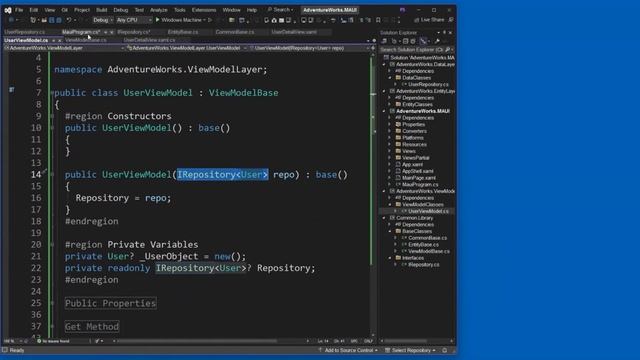
Task: Select MauiProgram.cs in Solution Explorer
Action: point(420,184)
